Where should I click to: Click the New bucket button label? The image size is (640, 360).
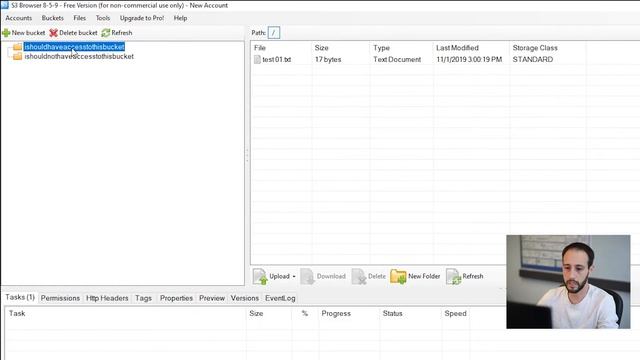28,33
